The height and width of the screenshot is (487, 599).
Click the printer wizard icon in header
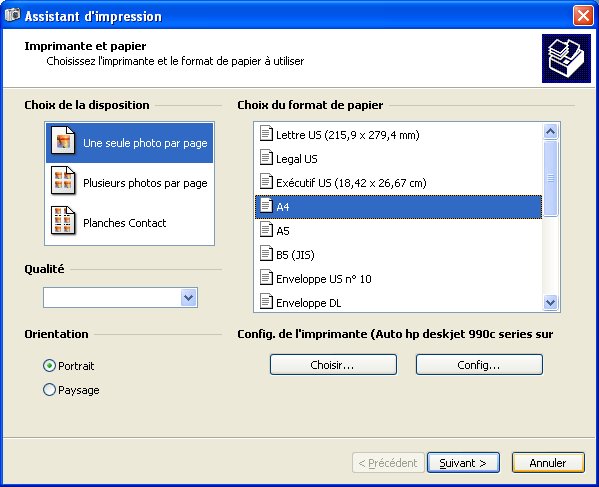[x=566, y=58]
